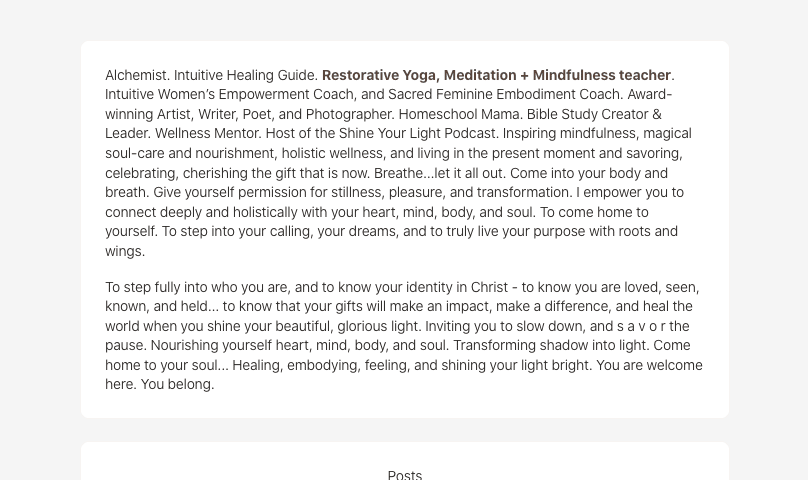This screenshot has width=808, height=480.
Task: Click the word Alchemist at the bio start
Action: (137, 75)
